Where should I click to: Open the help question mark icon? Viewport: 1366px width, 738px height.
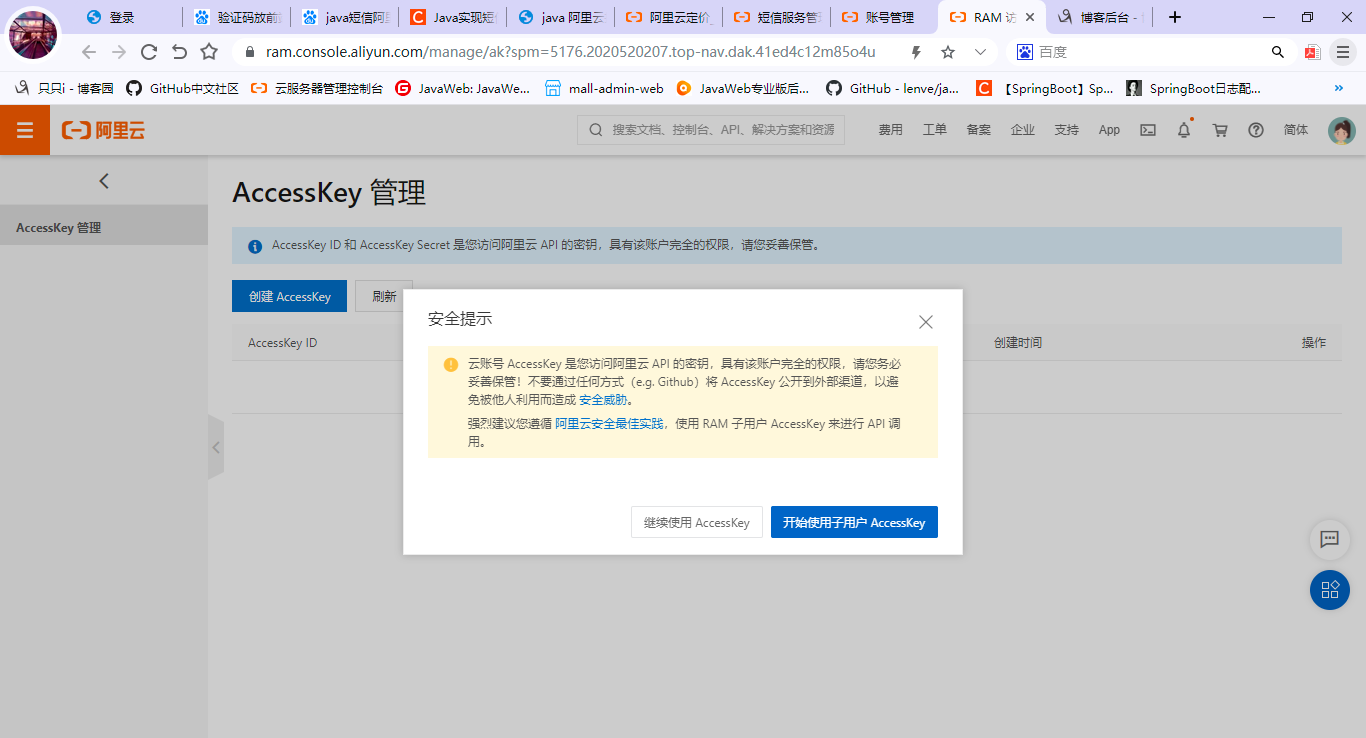[x=1256, y=130]
